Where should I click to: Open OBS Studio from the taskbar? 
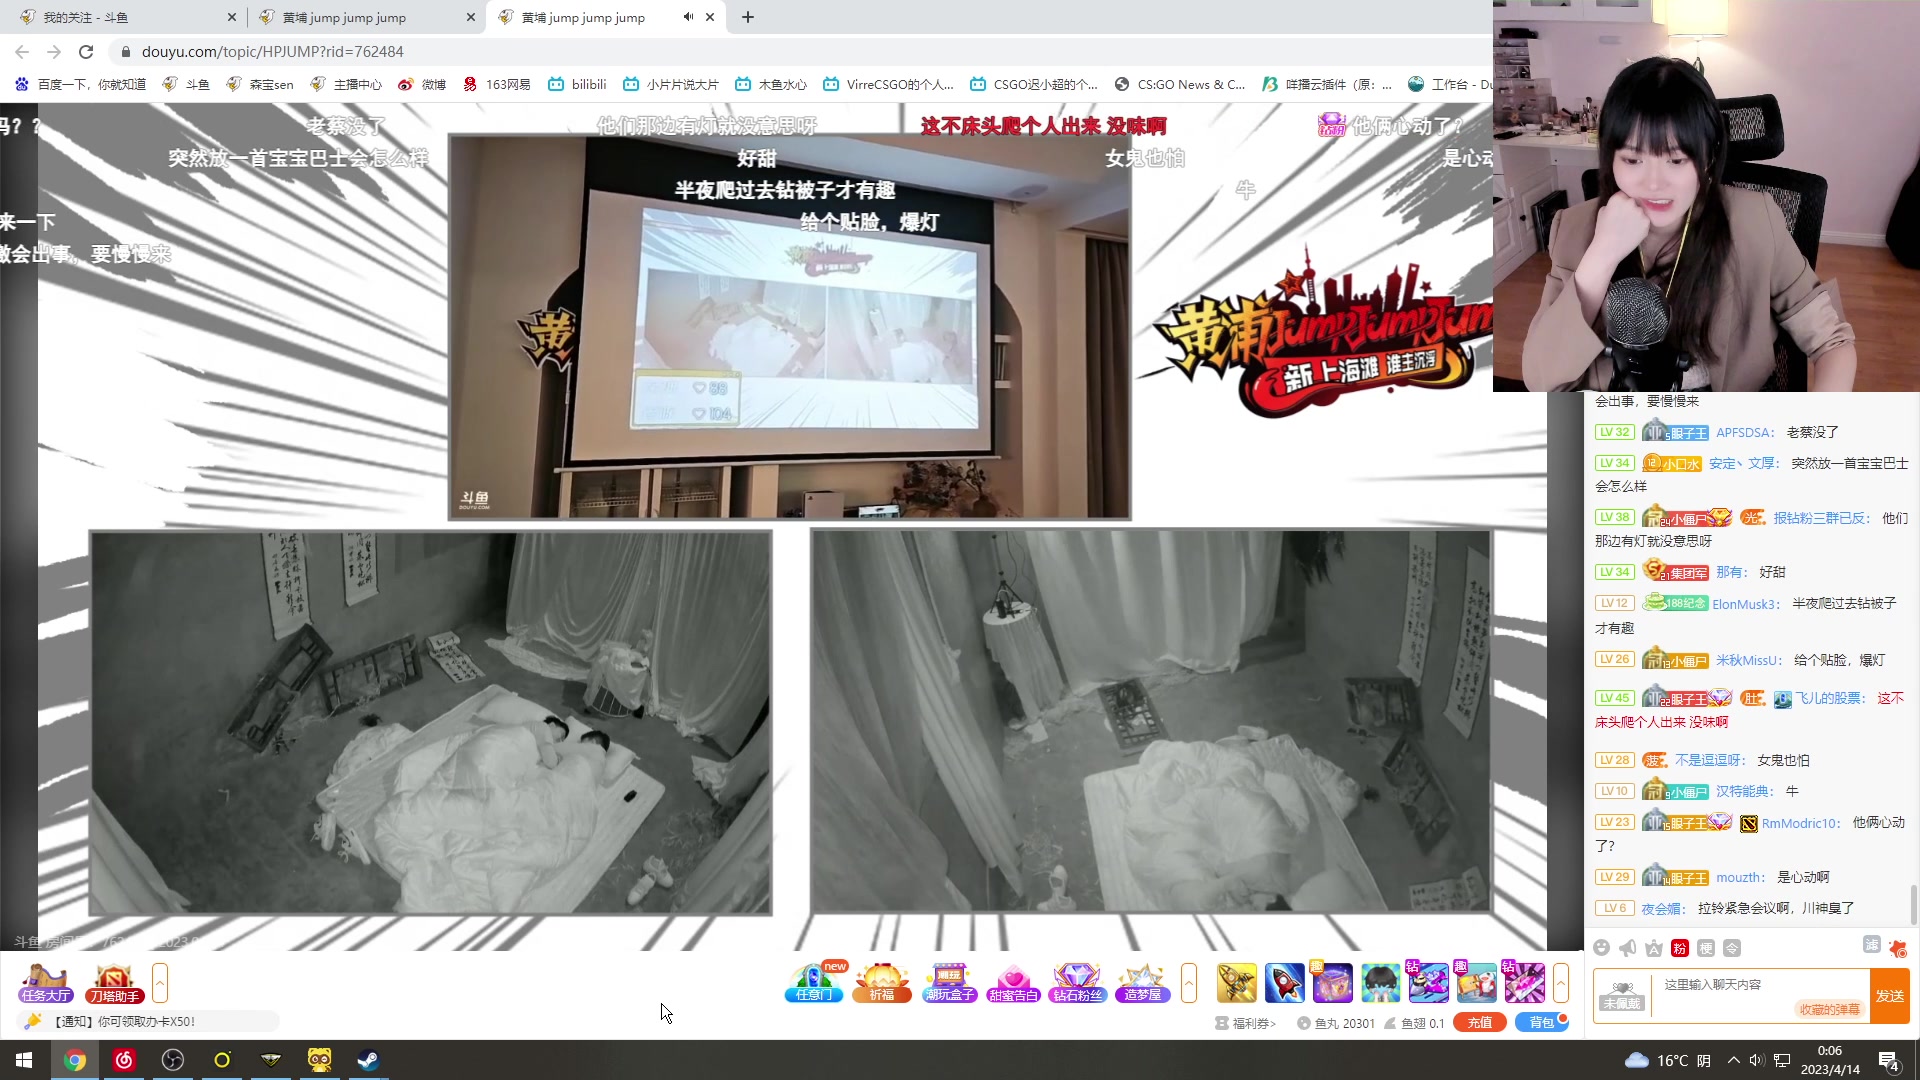pyautogui.click(x=173, y=1060)
